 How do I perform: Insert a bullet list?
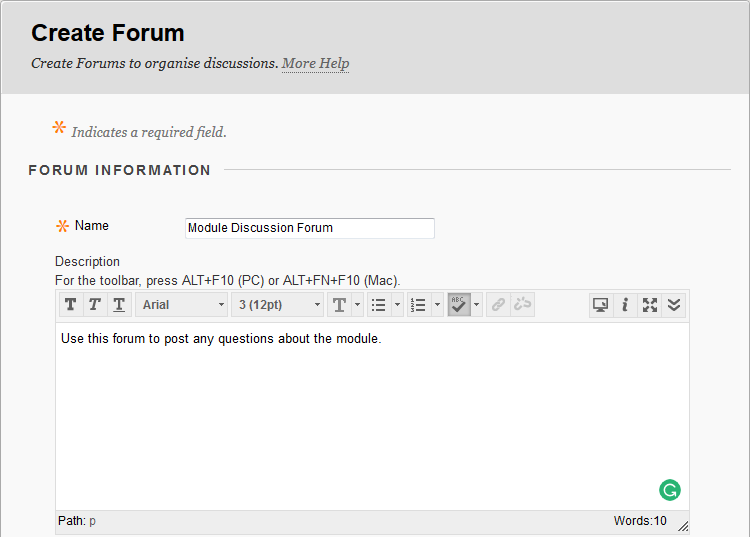(379, 305)
